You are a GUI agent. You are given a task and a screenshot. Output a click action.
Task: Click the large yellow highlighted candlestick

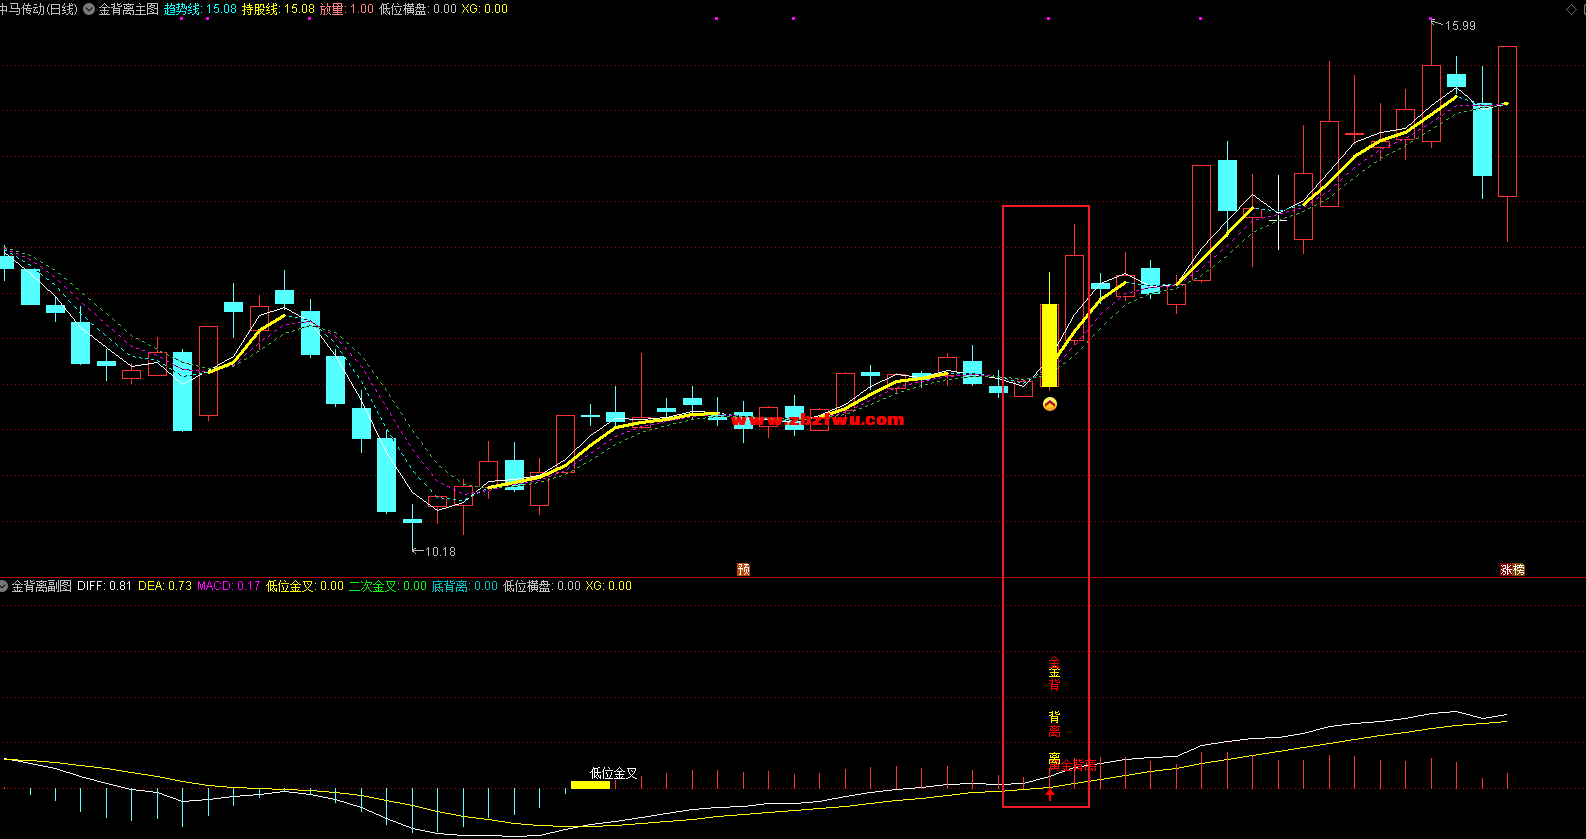1049,345
